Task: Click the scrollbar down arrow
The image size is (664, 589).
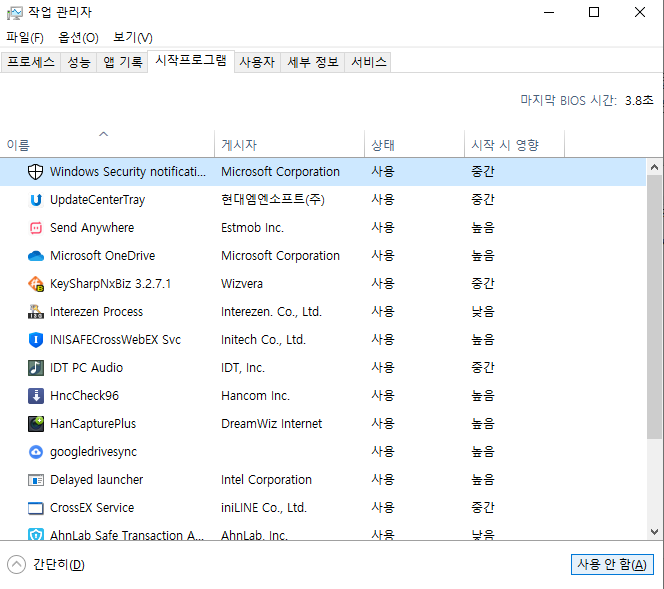Action: pos(654,532)
